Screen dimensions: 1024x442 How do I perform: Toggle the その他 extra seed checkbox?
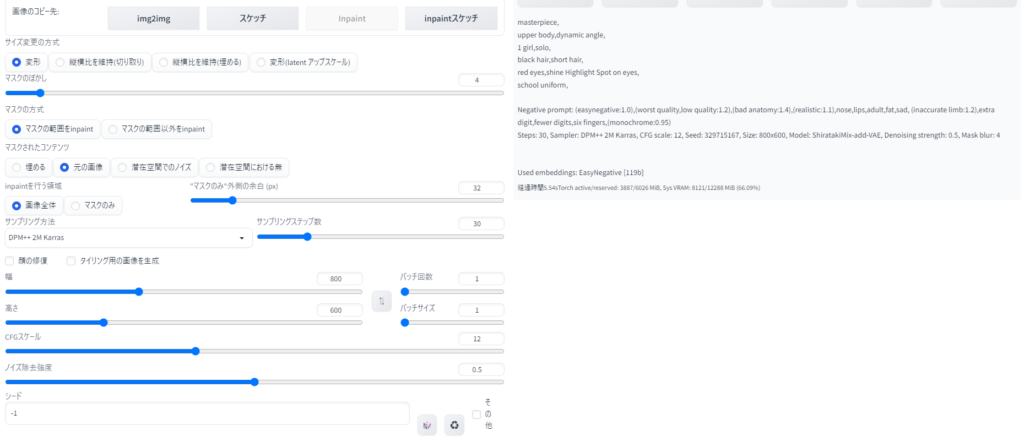click(x=476, y=414)
